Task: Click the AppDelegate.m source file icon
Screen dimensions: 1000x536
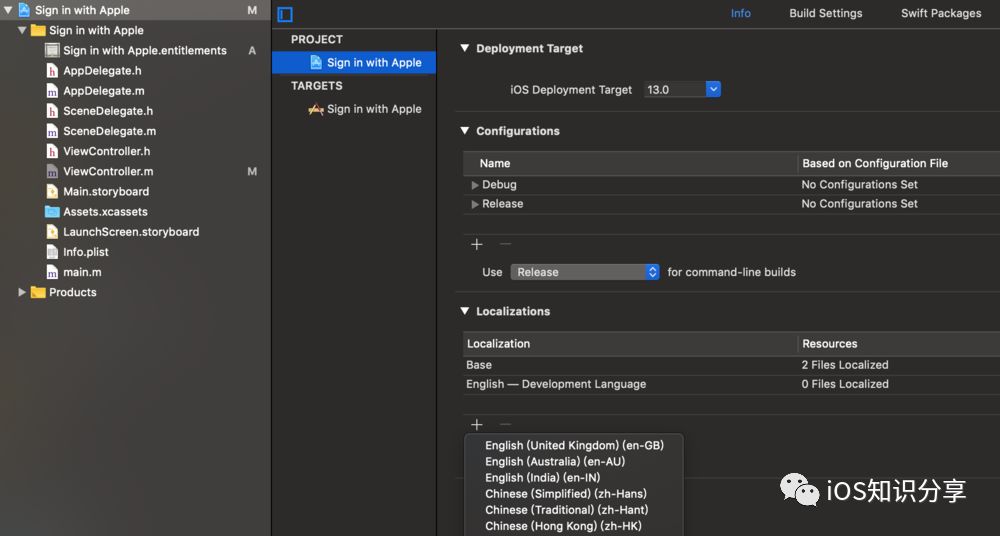Action: pos(52,91)
